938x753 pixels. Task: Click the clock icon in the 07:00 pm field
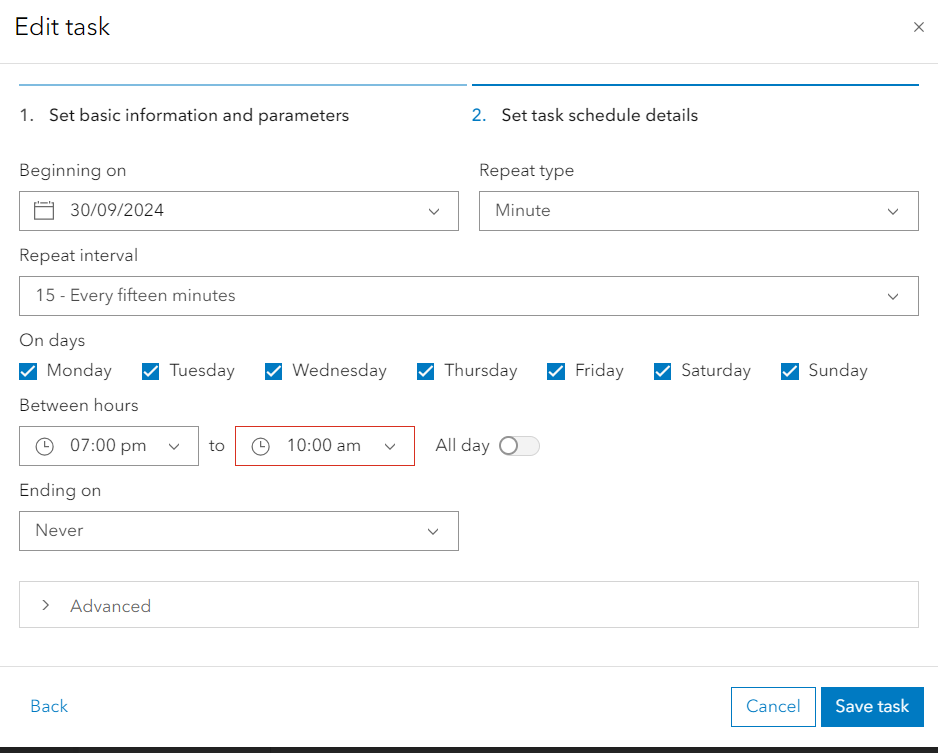click(44, 446)
